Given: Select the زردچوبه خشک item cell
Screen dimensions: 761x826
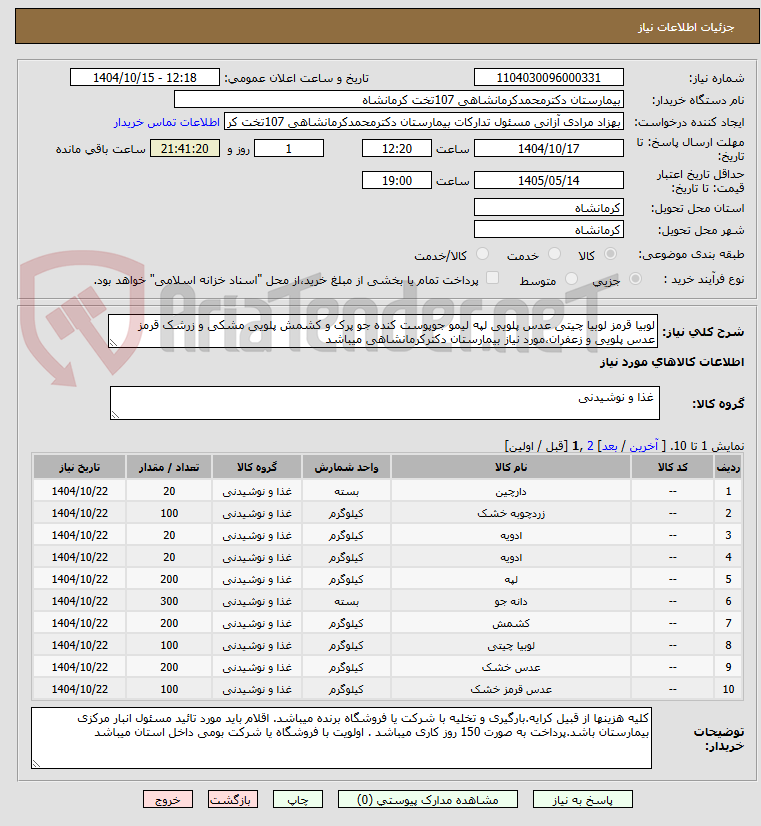Looking at the screenshot, I should point(511,513).
